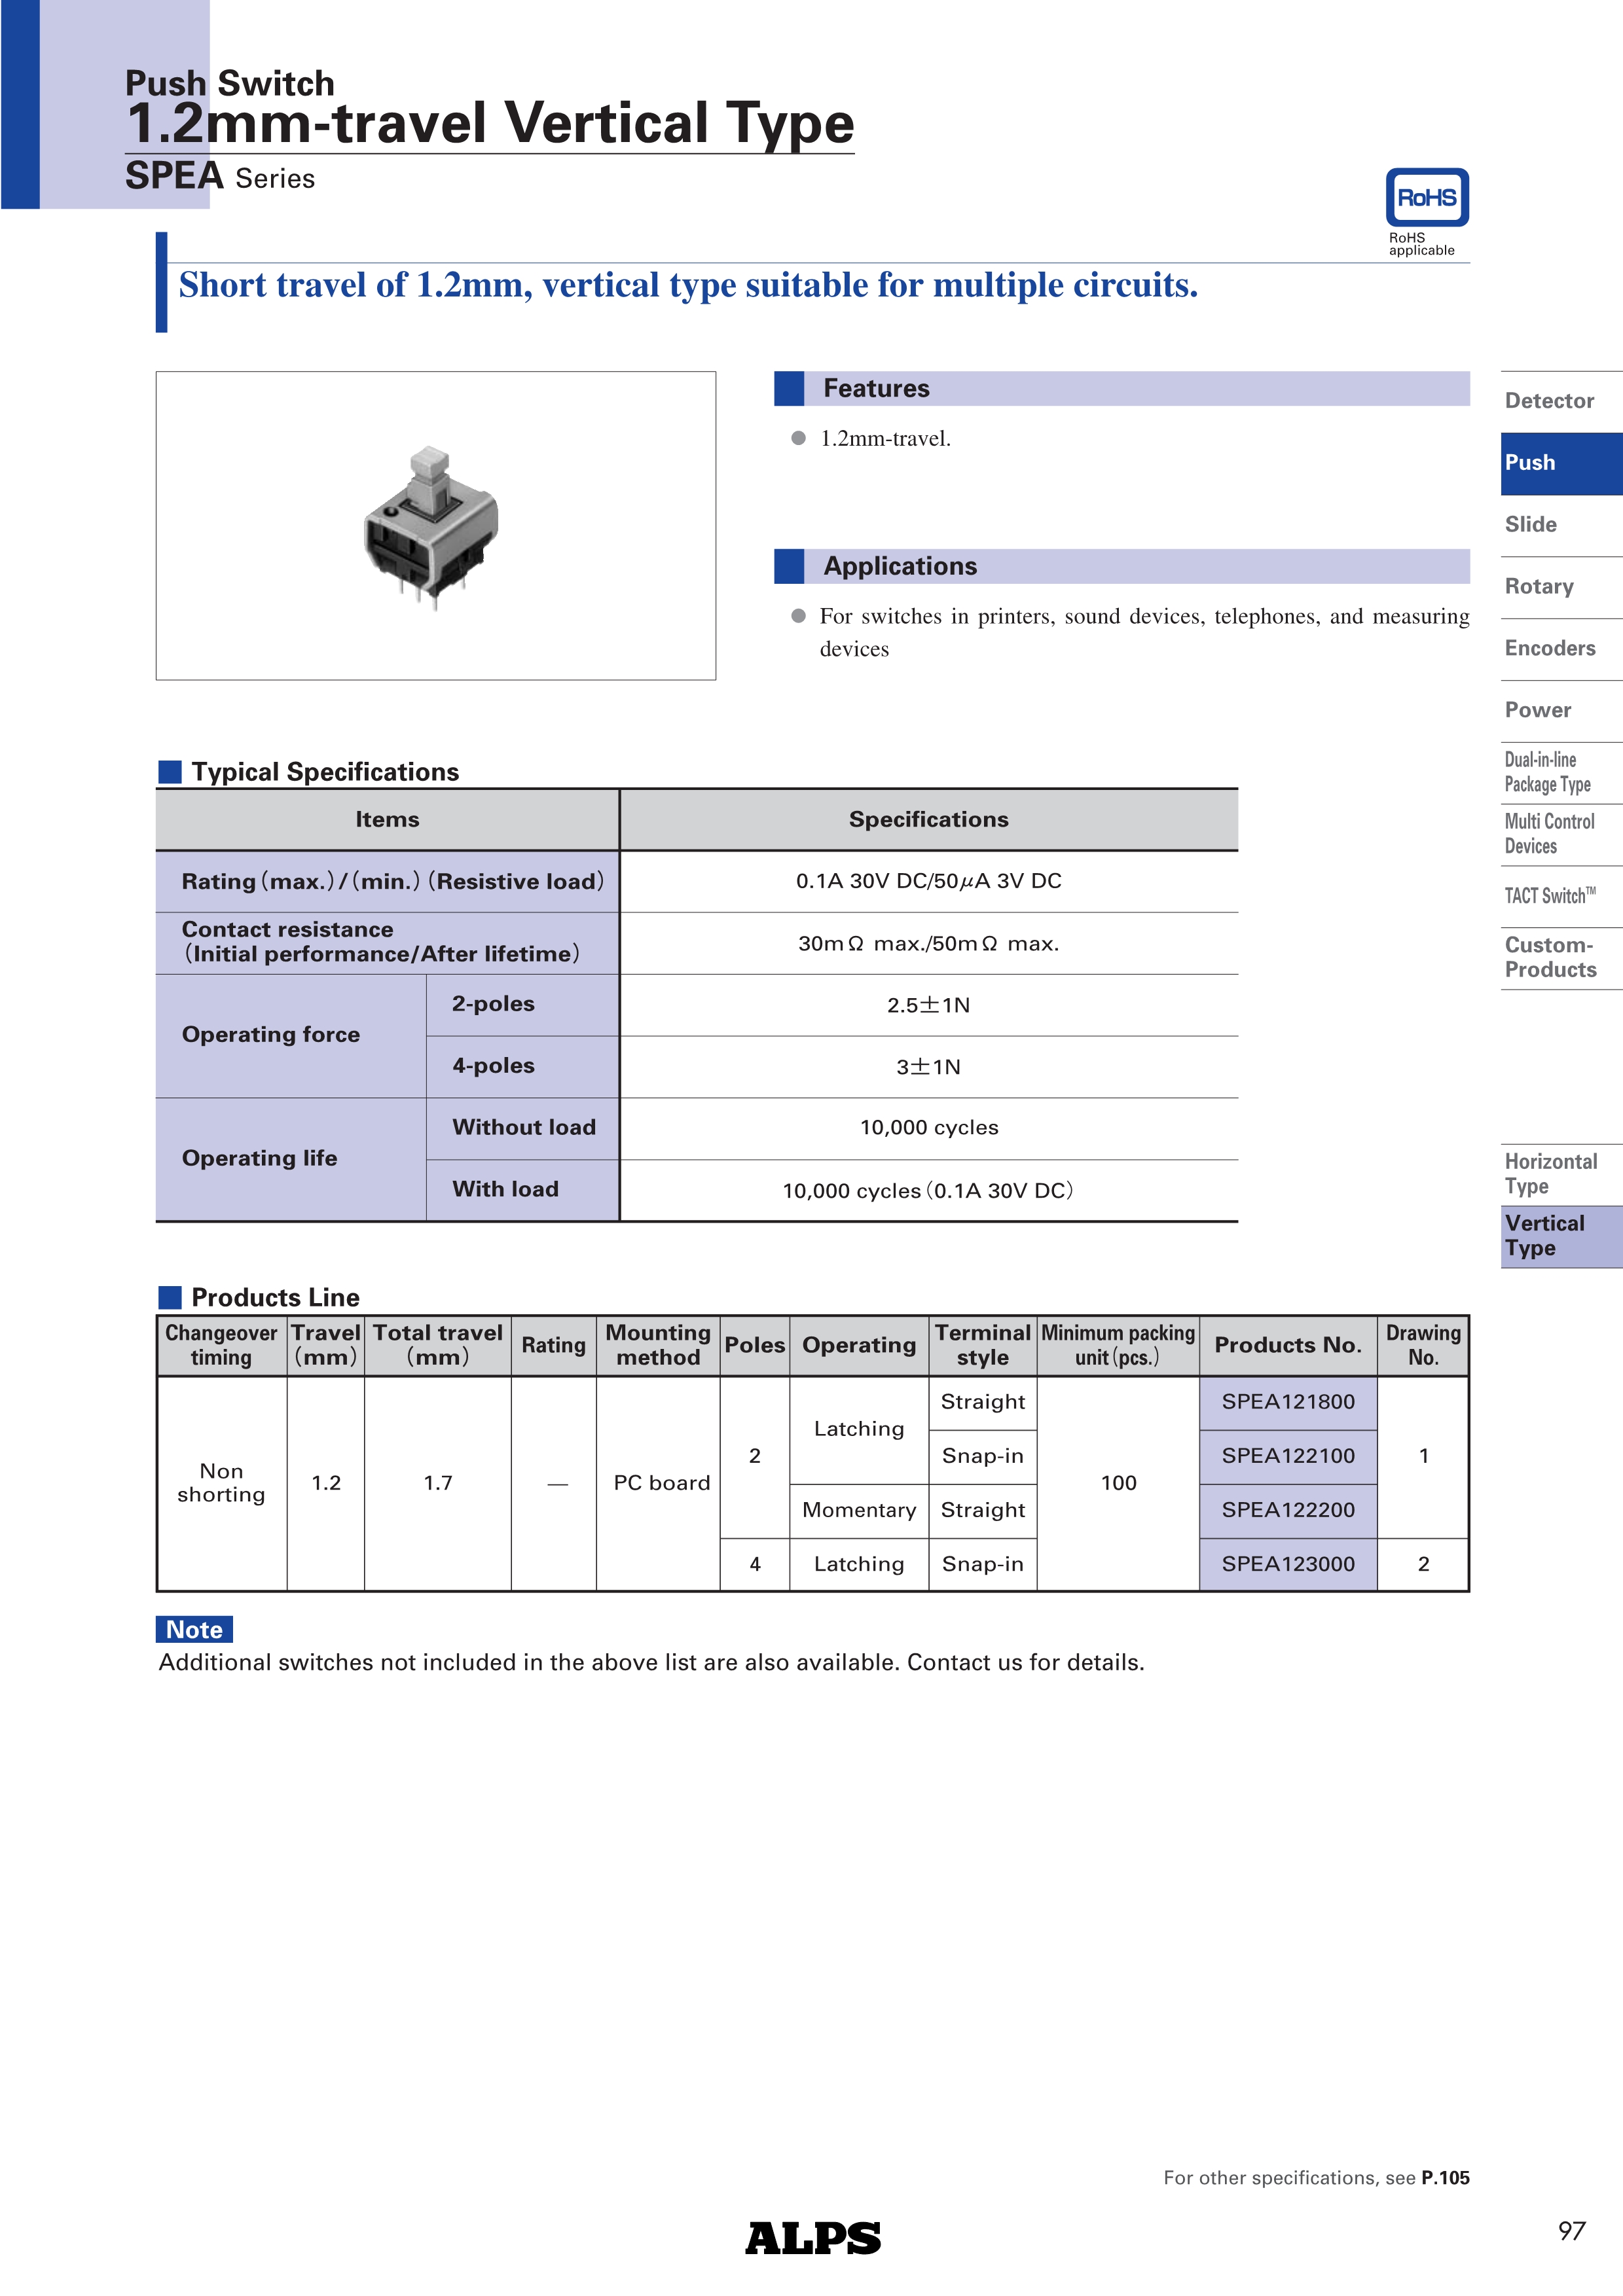Click the P.105 page reference link
This screenshot has height=2296, width=1623.
pos(1445,2177)
